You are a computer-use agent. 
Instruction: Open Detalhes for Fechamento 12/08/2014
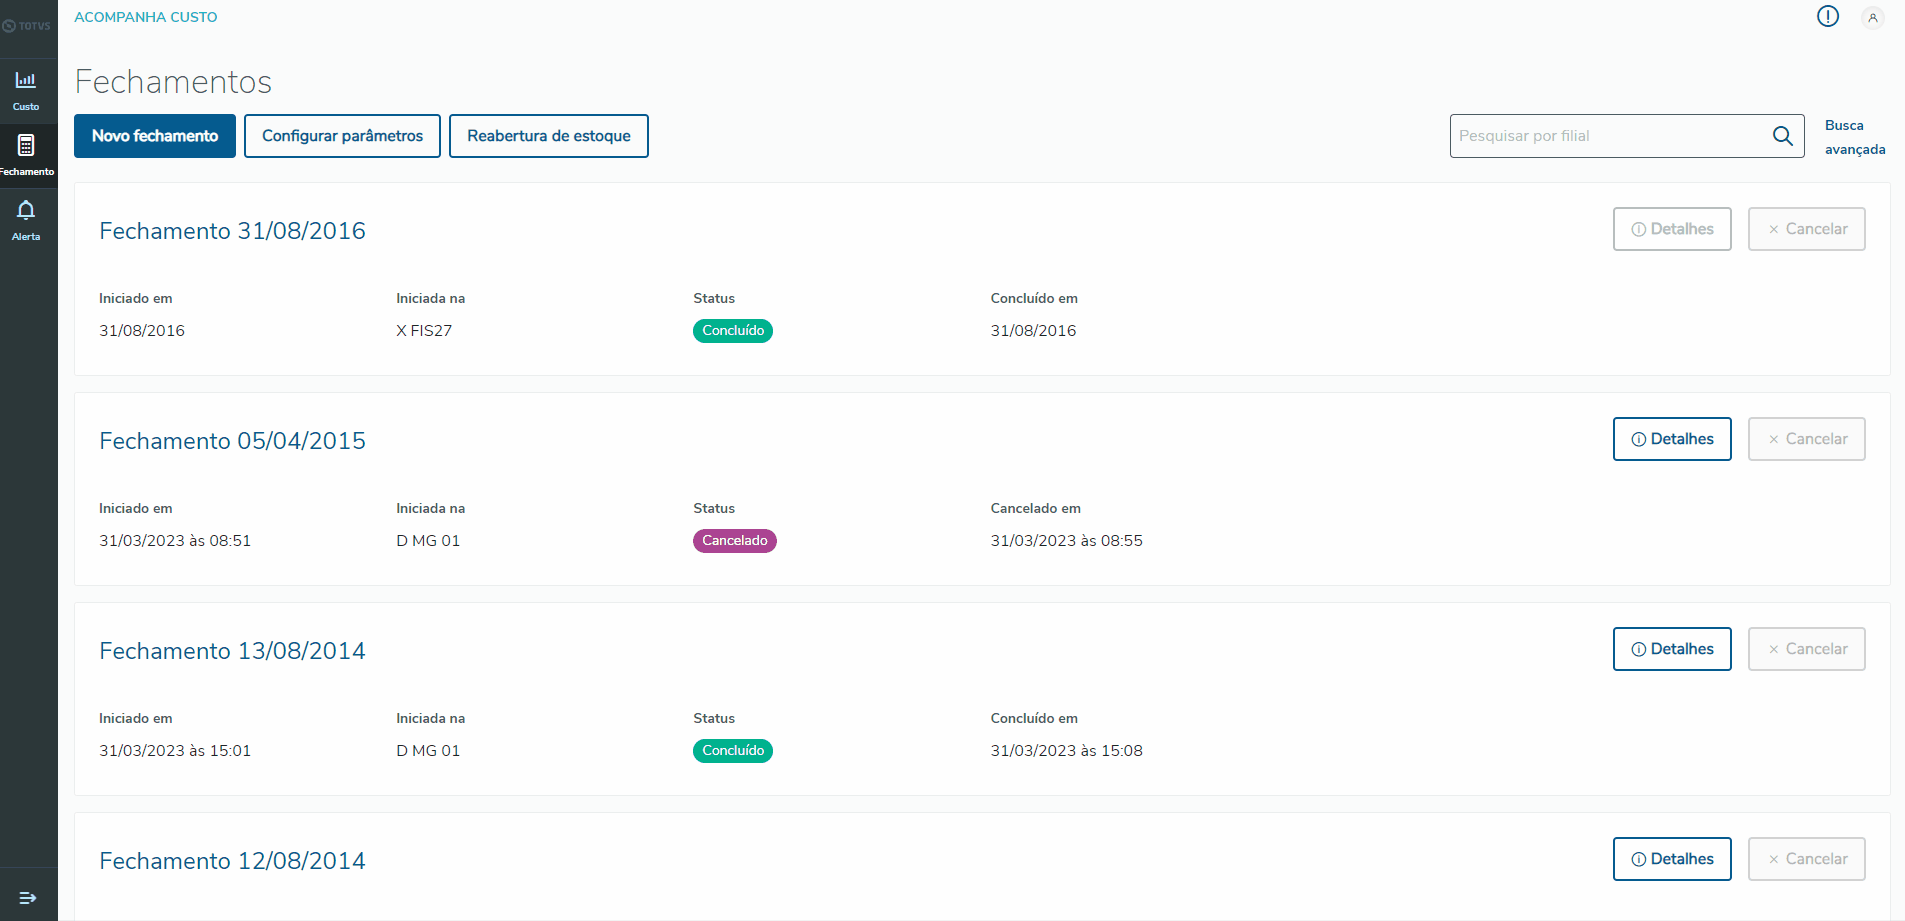coord(1672,859)
